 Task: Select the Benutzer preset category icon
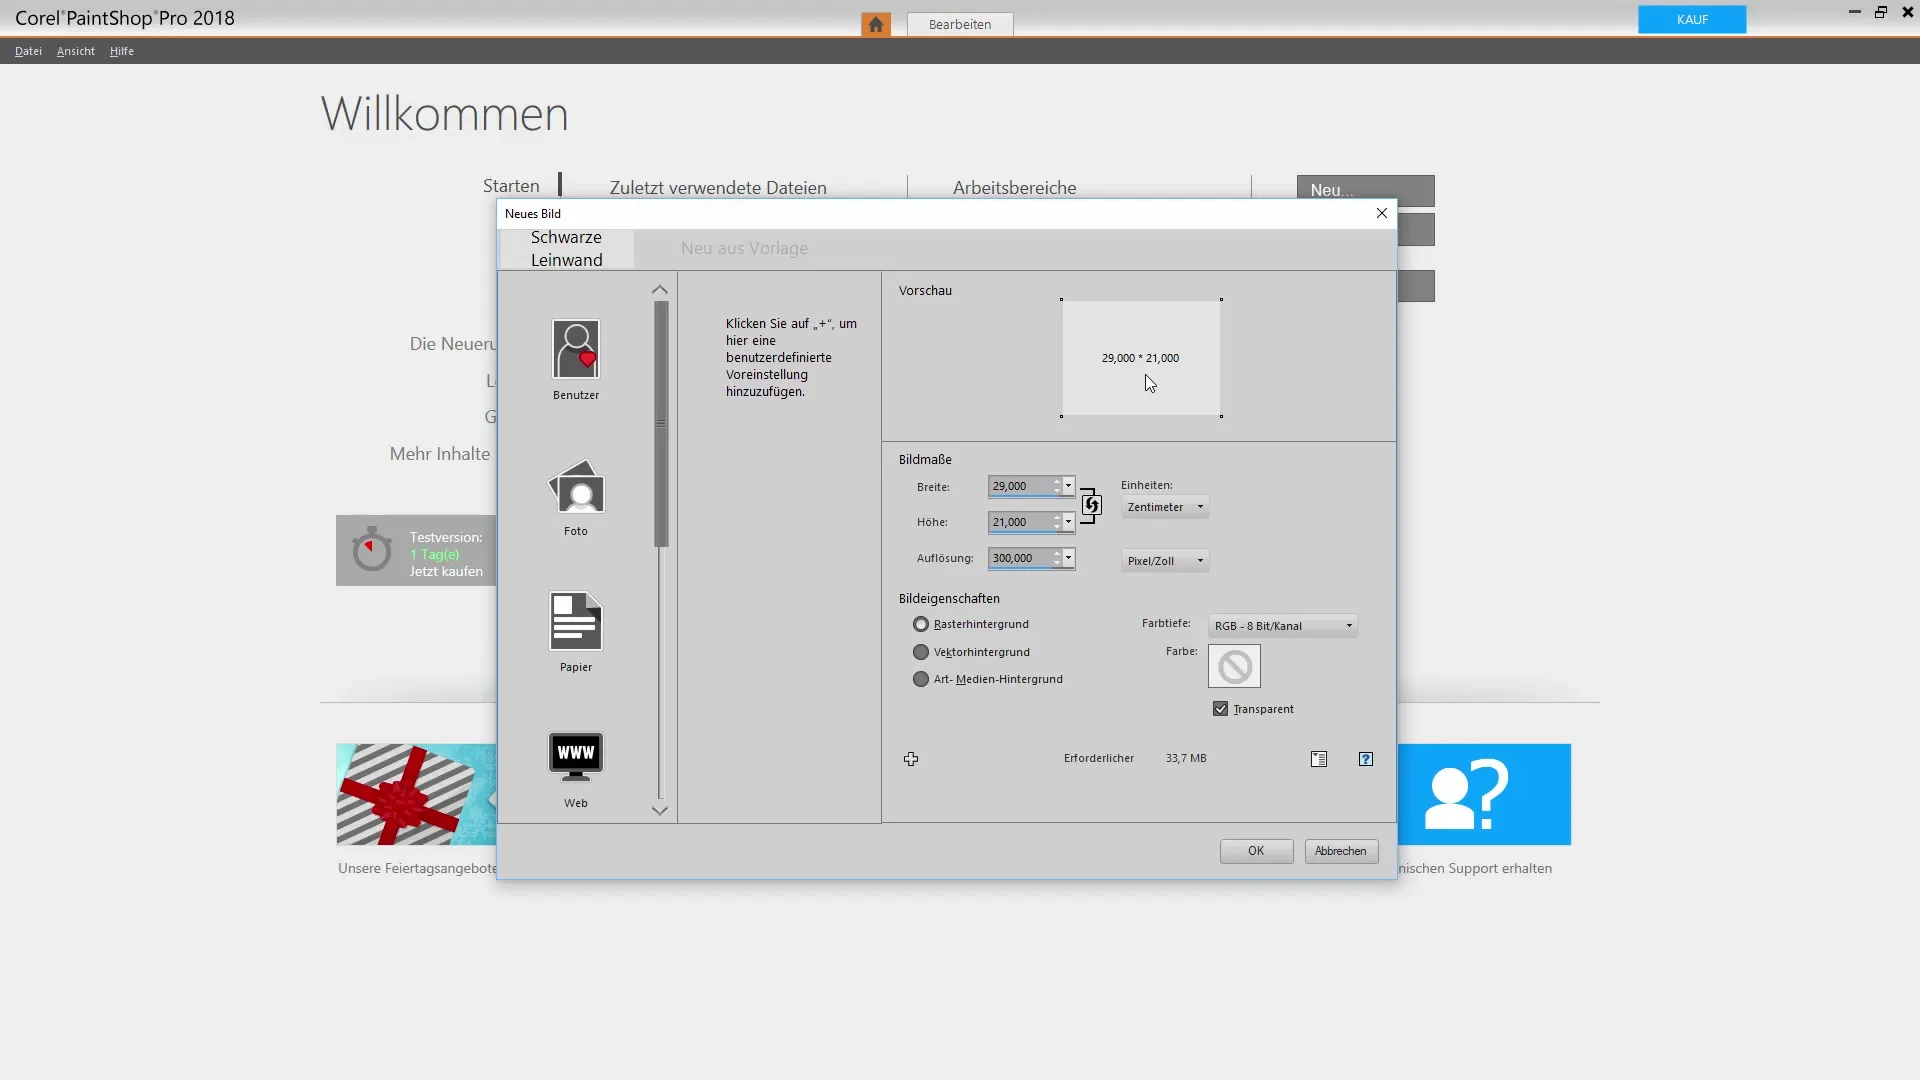[576, 349]
